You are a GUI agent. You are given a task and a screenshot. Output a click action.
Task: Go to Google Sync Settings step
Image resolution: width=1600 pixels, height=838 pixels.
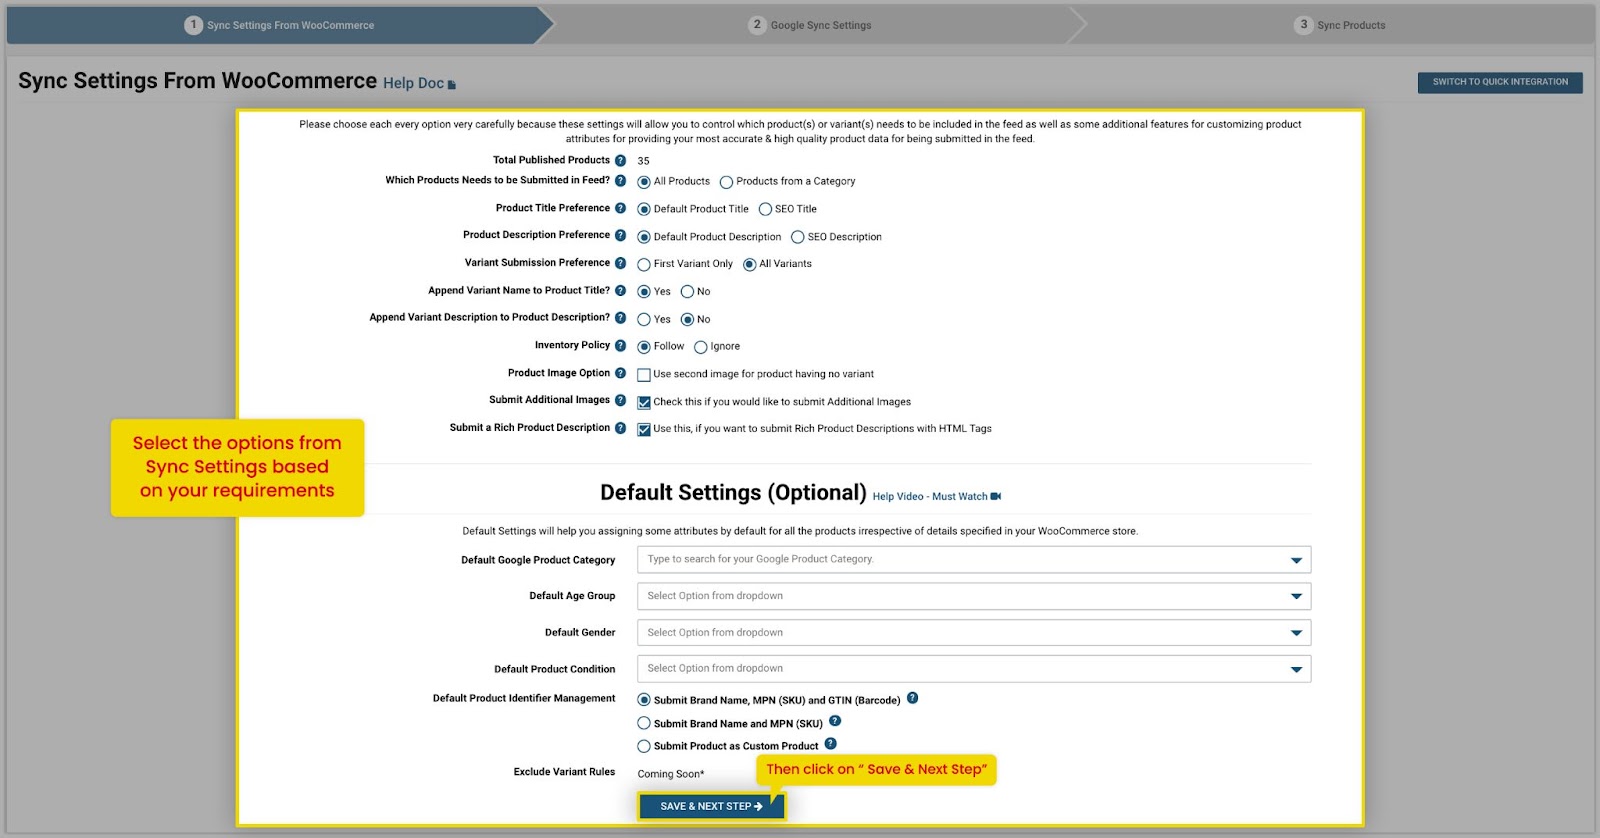(810, 25)
